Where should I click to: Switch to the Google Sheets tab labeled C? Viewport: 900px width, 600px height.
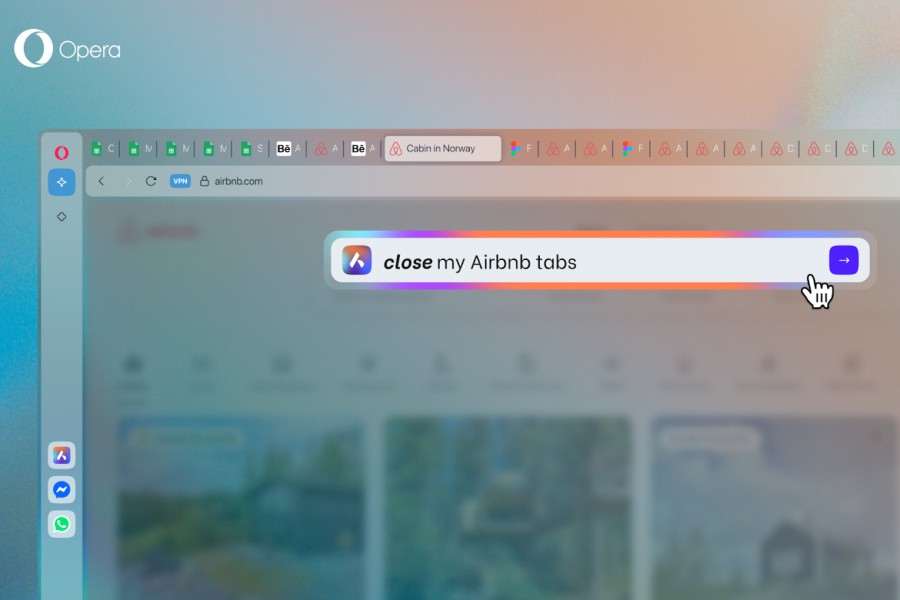coord(103,149)
